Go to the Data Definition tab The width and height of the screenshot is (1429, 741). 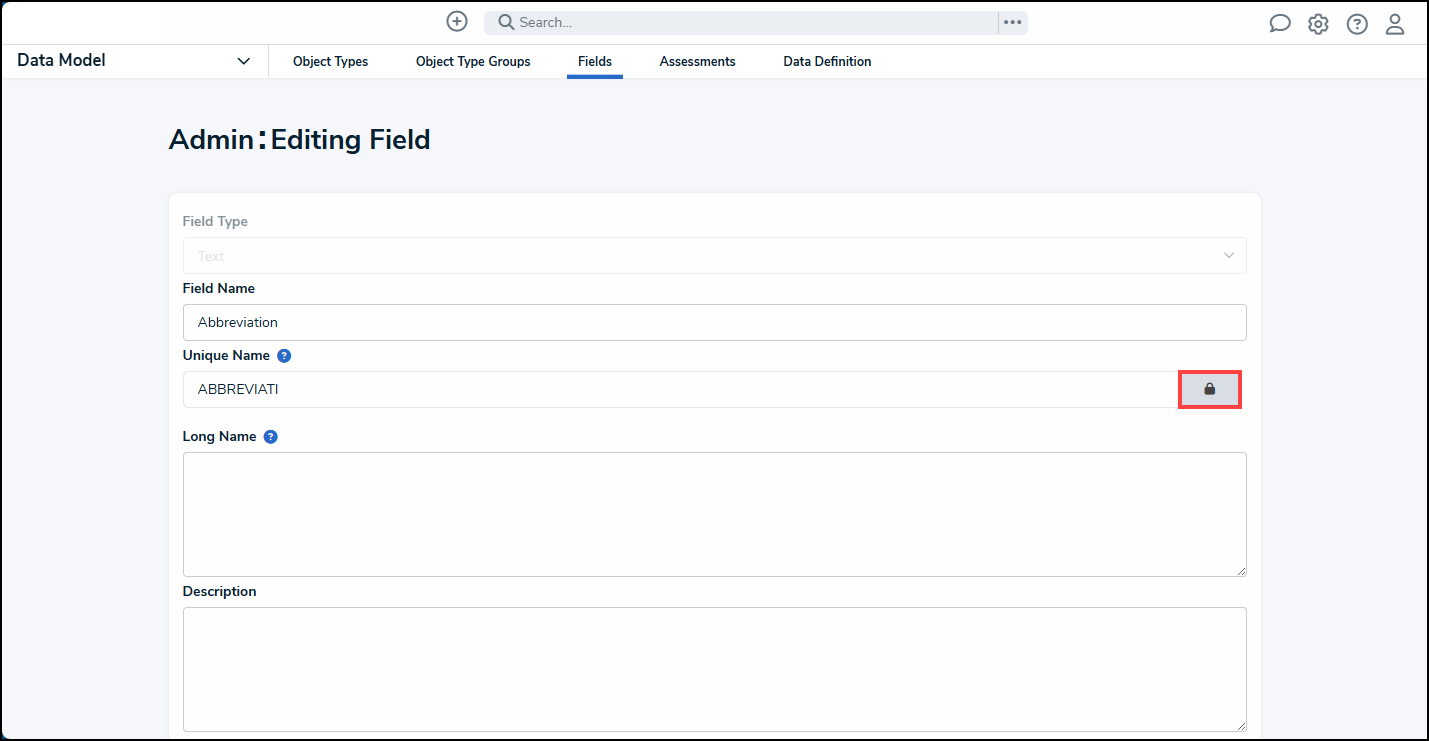pos(827,62)
